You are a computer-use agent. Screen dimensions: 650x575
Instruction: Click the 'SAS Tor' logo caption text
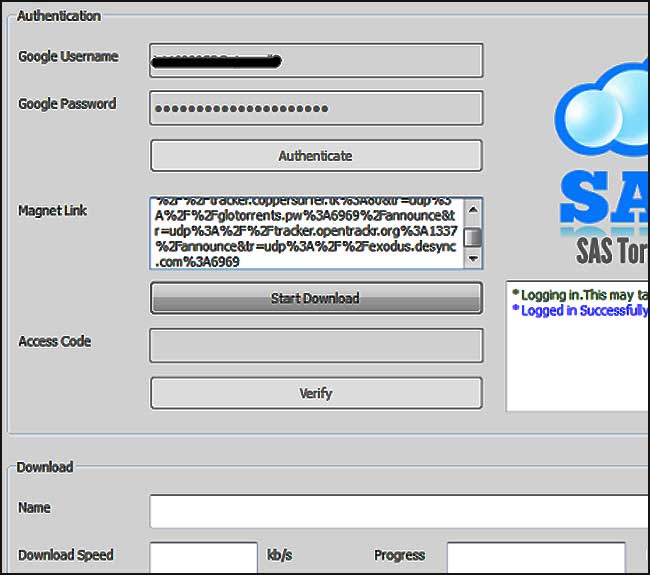(612, 251)
